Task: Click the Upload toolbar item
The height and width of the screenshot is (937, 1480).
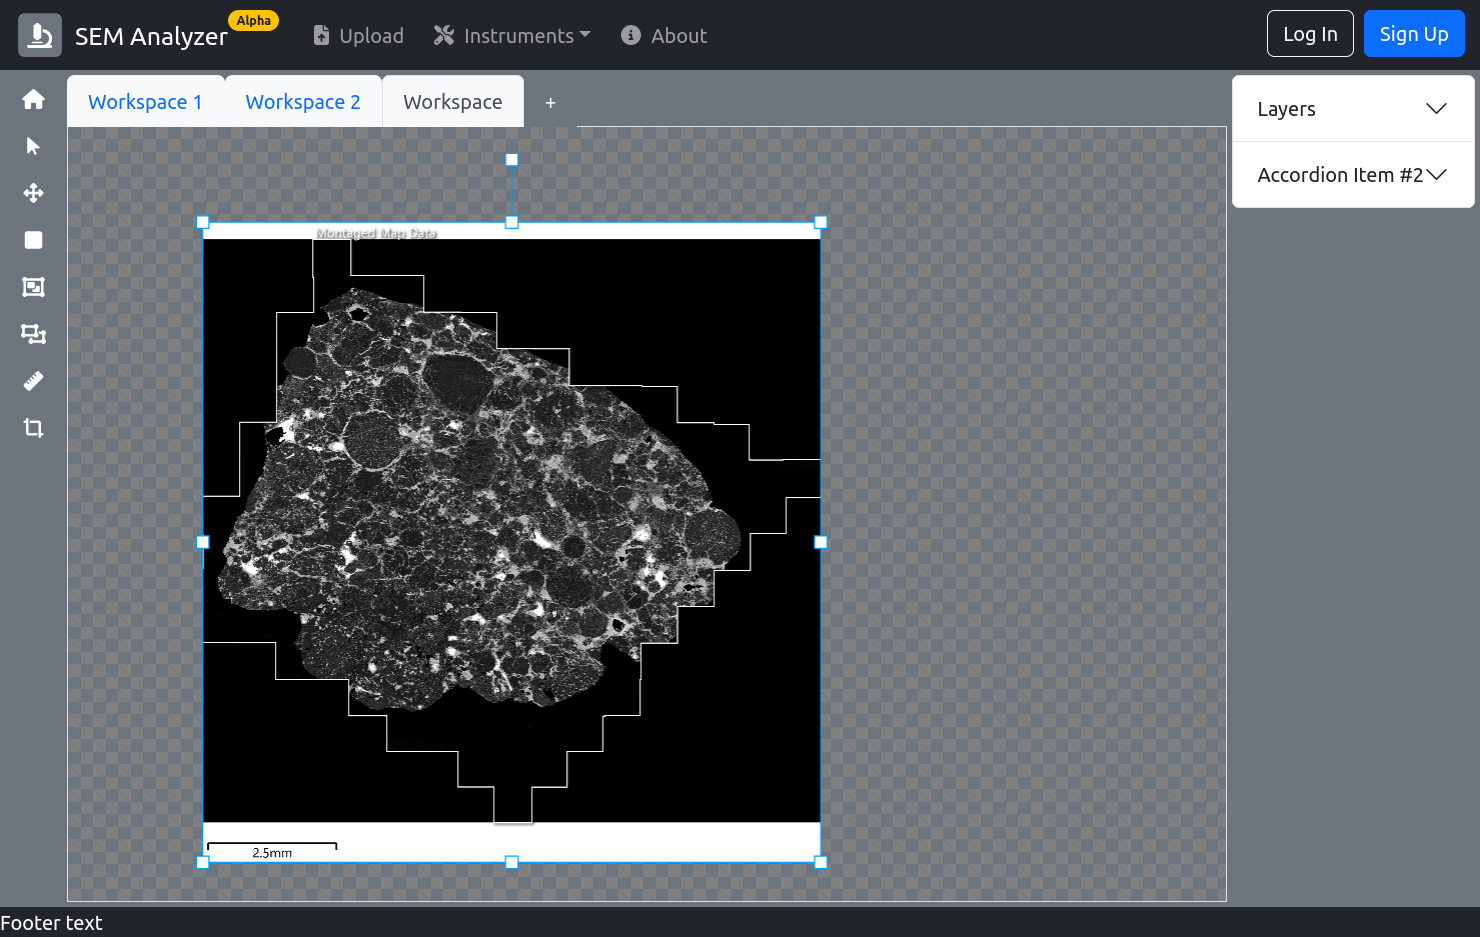Action: click(357, 35)
